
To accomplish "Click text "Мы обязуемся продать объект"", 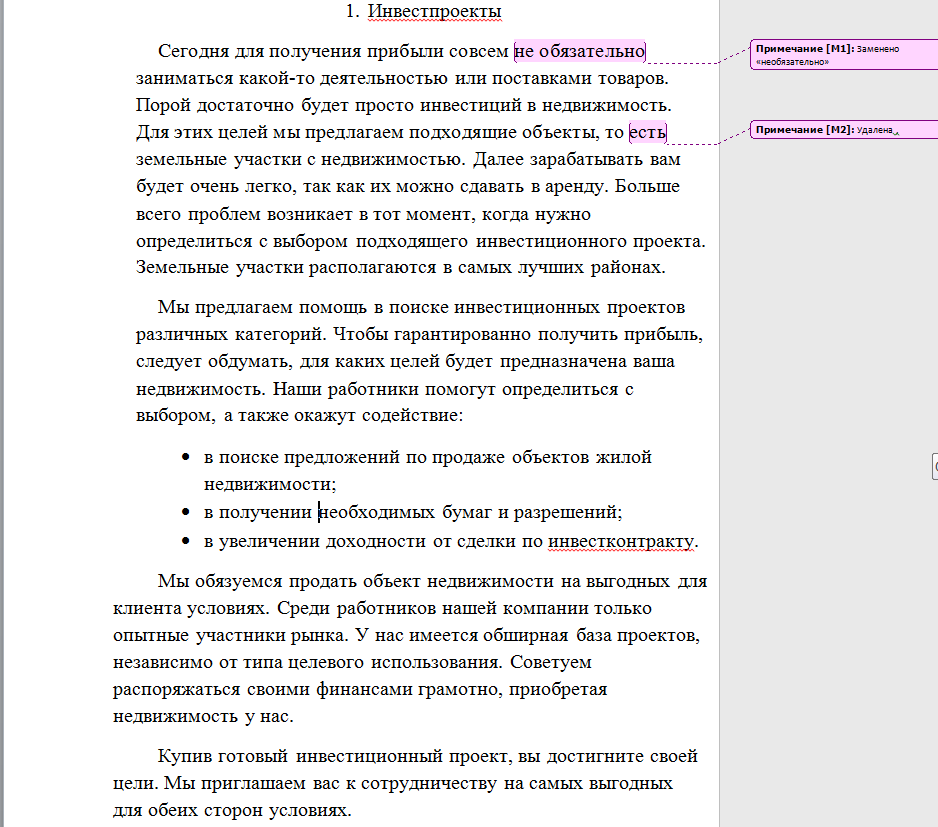I will point(289,582).
